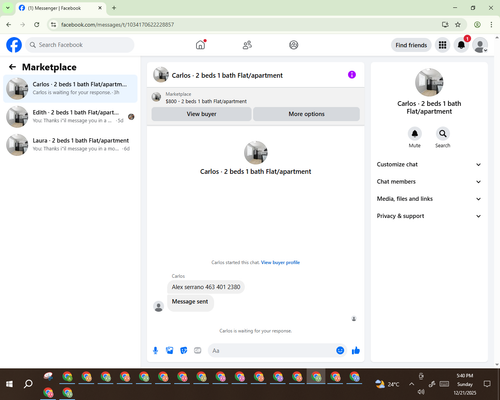The height and width of the screenshot is (400, 500).
Task: Click the View buyer button
Action: coord(201,114)
